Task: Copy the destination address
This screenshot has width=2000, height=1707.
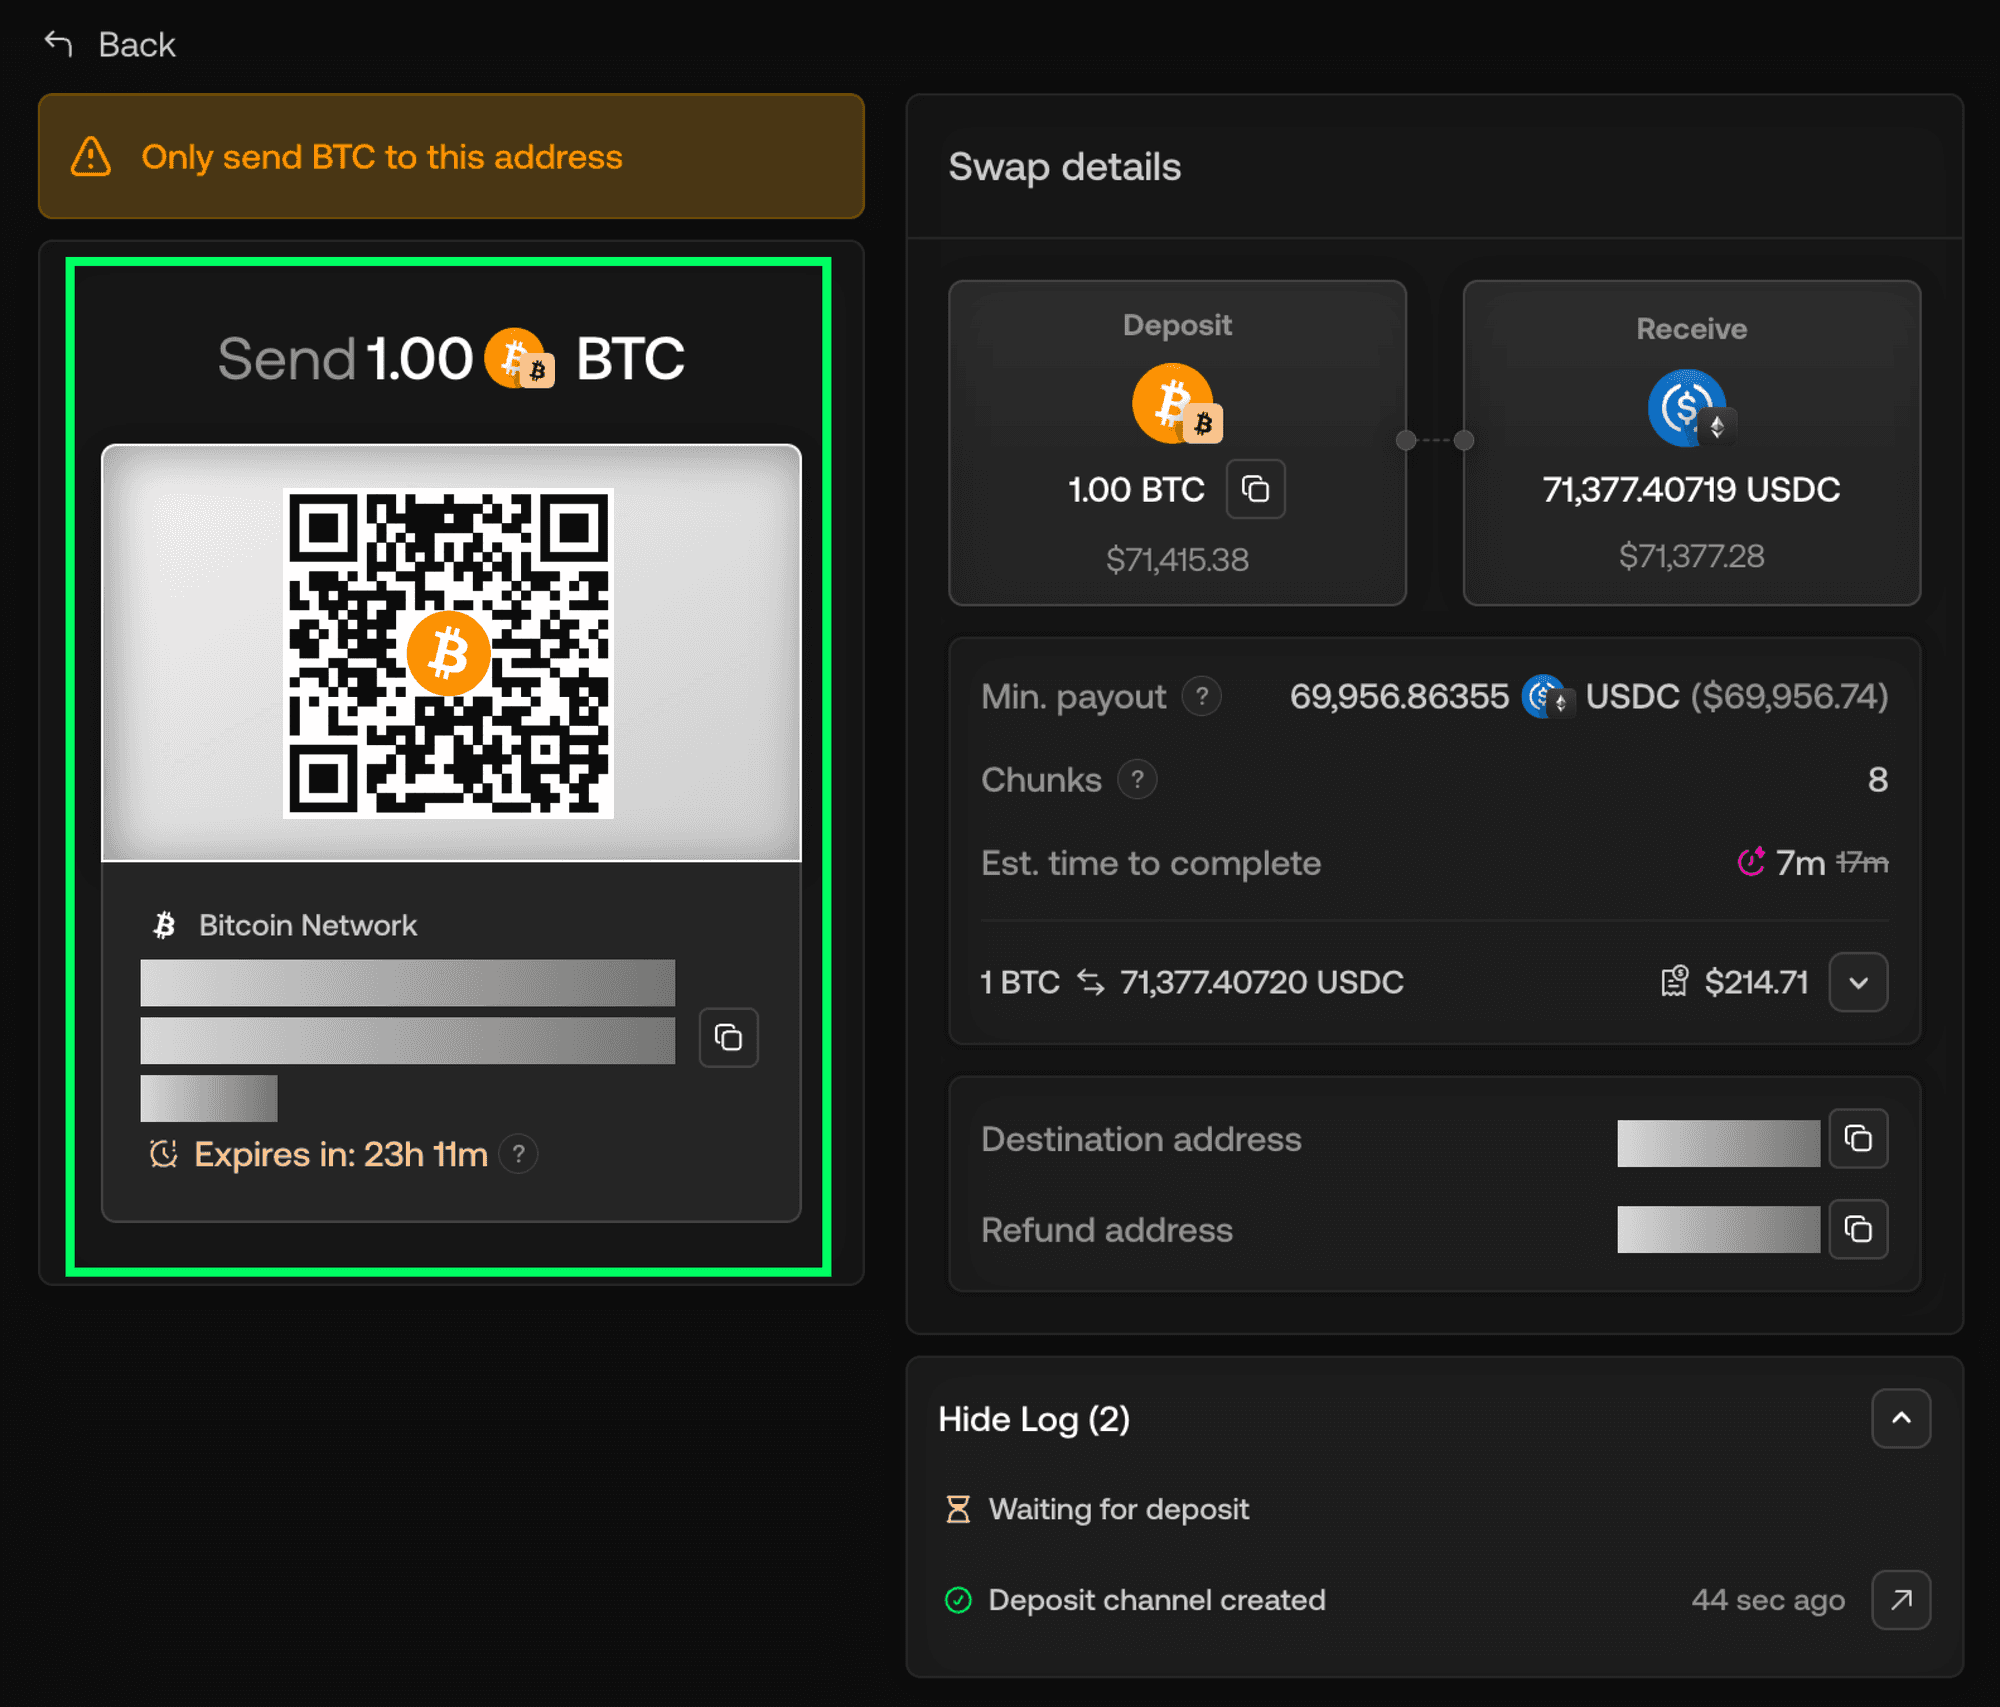Action: (1858, 1139)
